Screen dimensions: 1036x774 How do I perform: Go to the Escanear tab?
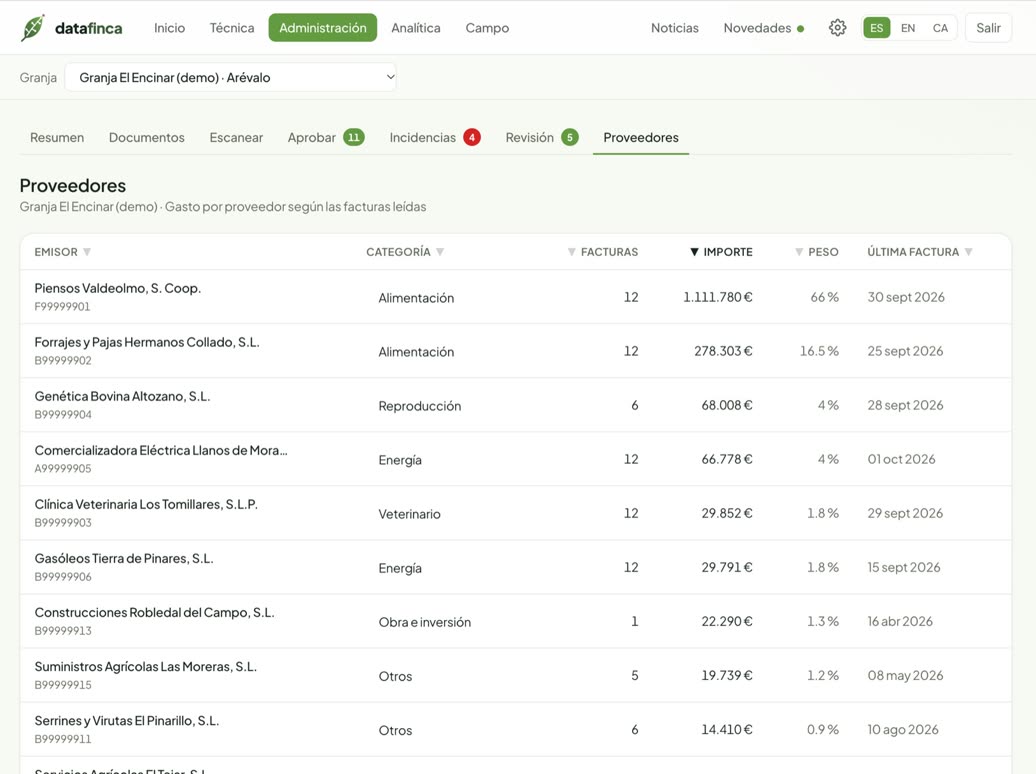pyautogui.click(x=236, y=137)
